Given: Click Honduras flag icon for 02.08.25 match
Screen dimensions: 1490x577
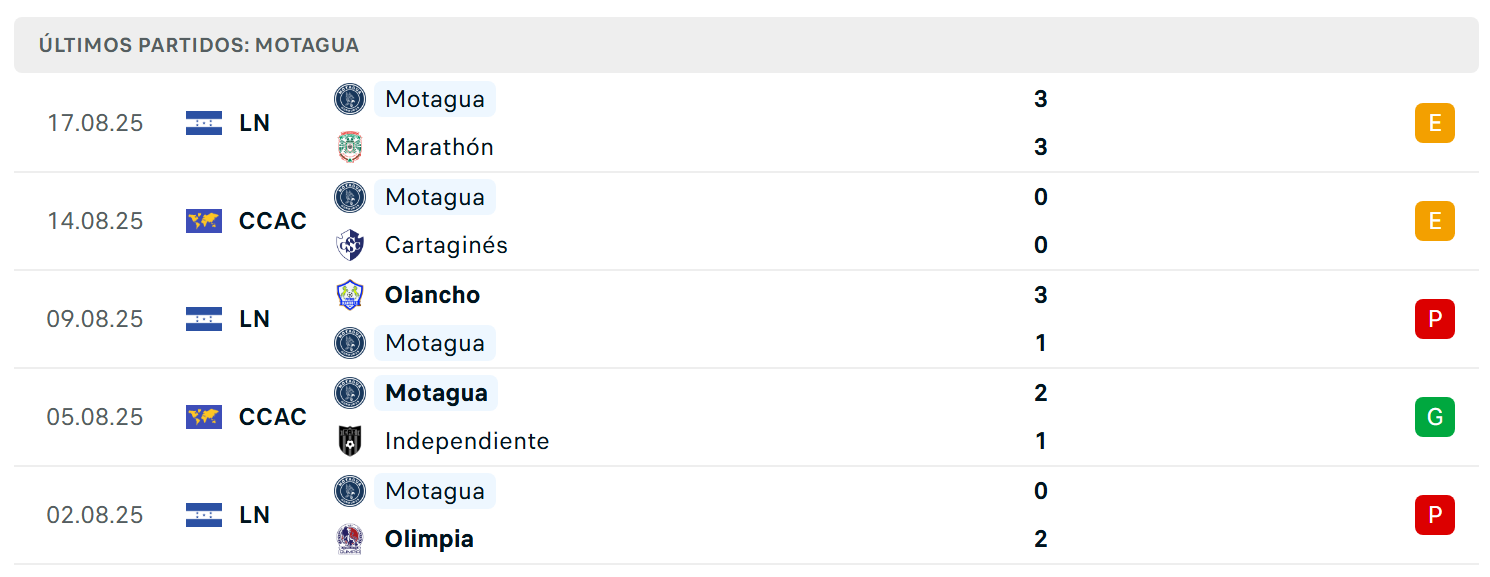Looking at the screenshot, I should point(204,515).
